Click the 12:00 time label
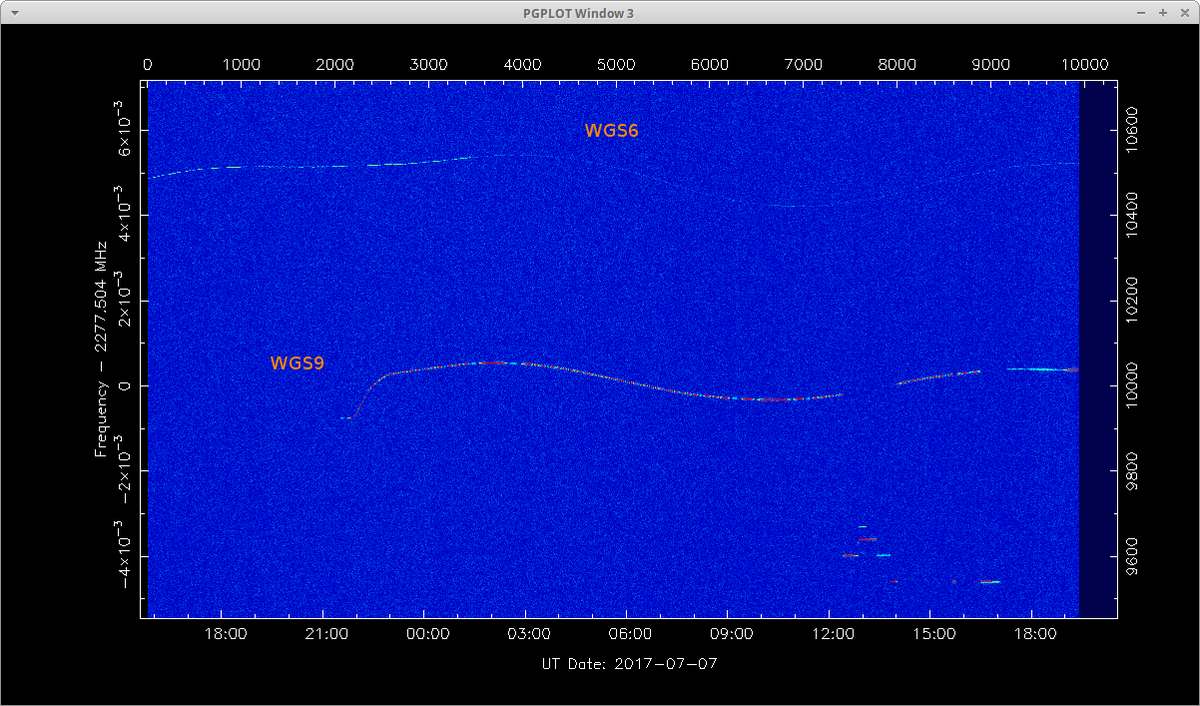The width and height of the screenshot is (1200, 706). point(833,633)
